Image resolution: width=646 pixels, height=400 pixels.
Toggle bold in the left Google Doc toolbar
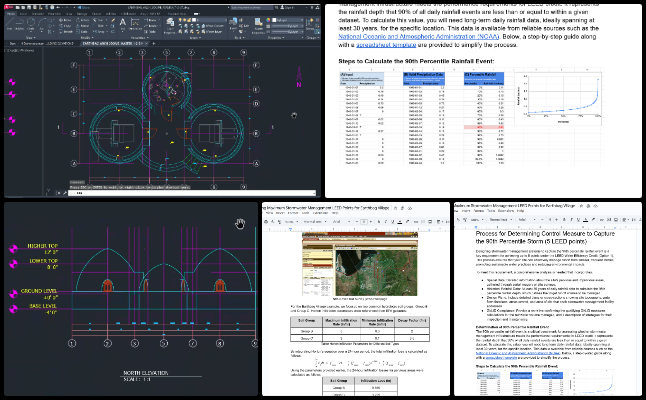coord(379,222)
